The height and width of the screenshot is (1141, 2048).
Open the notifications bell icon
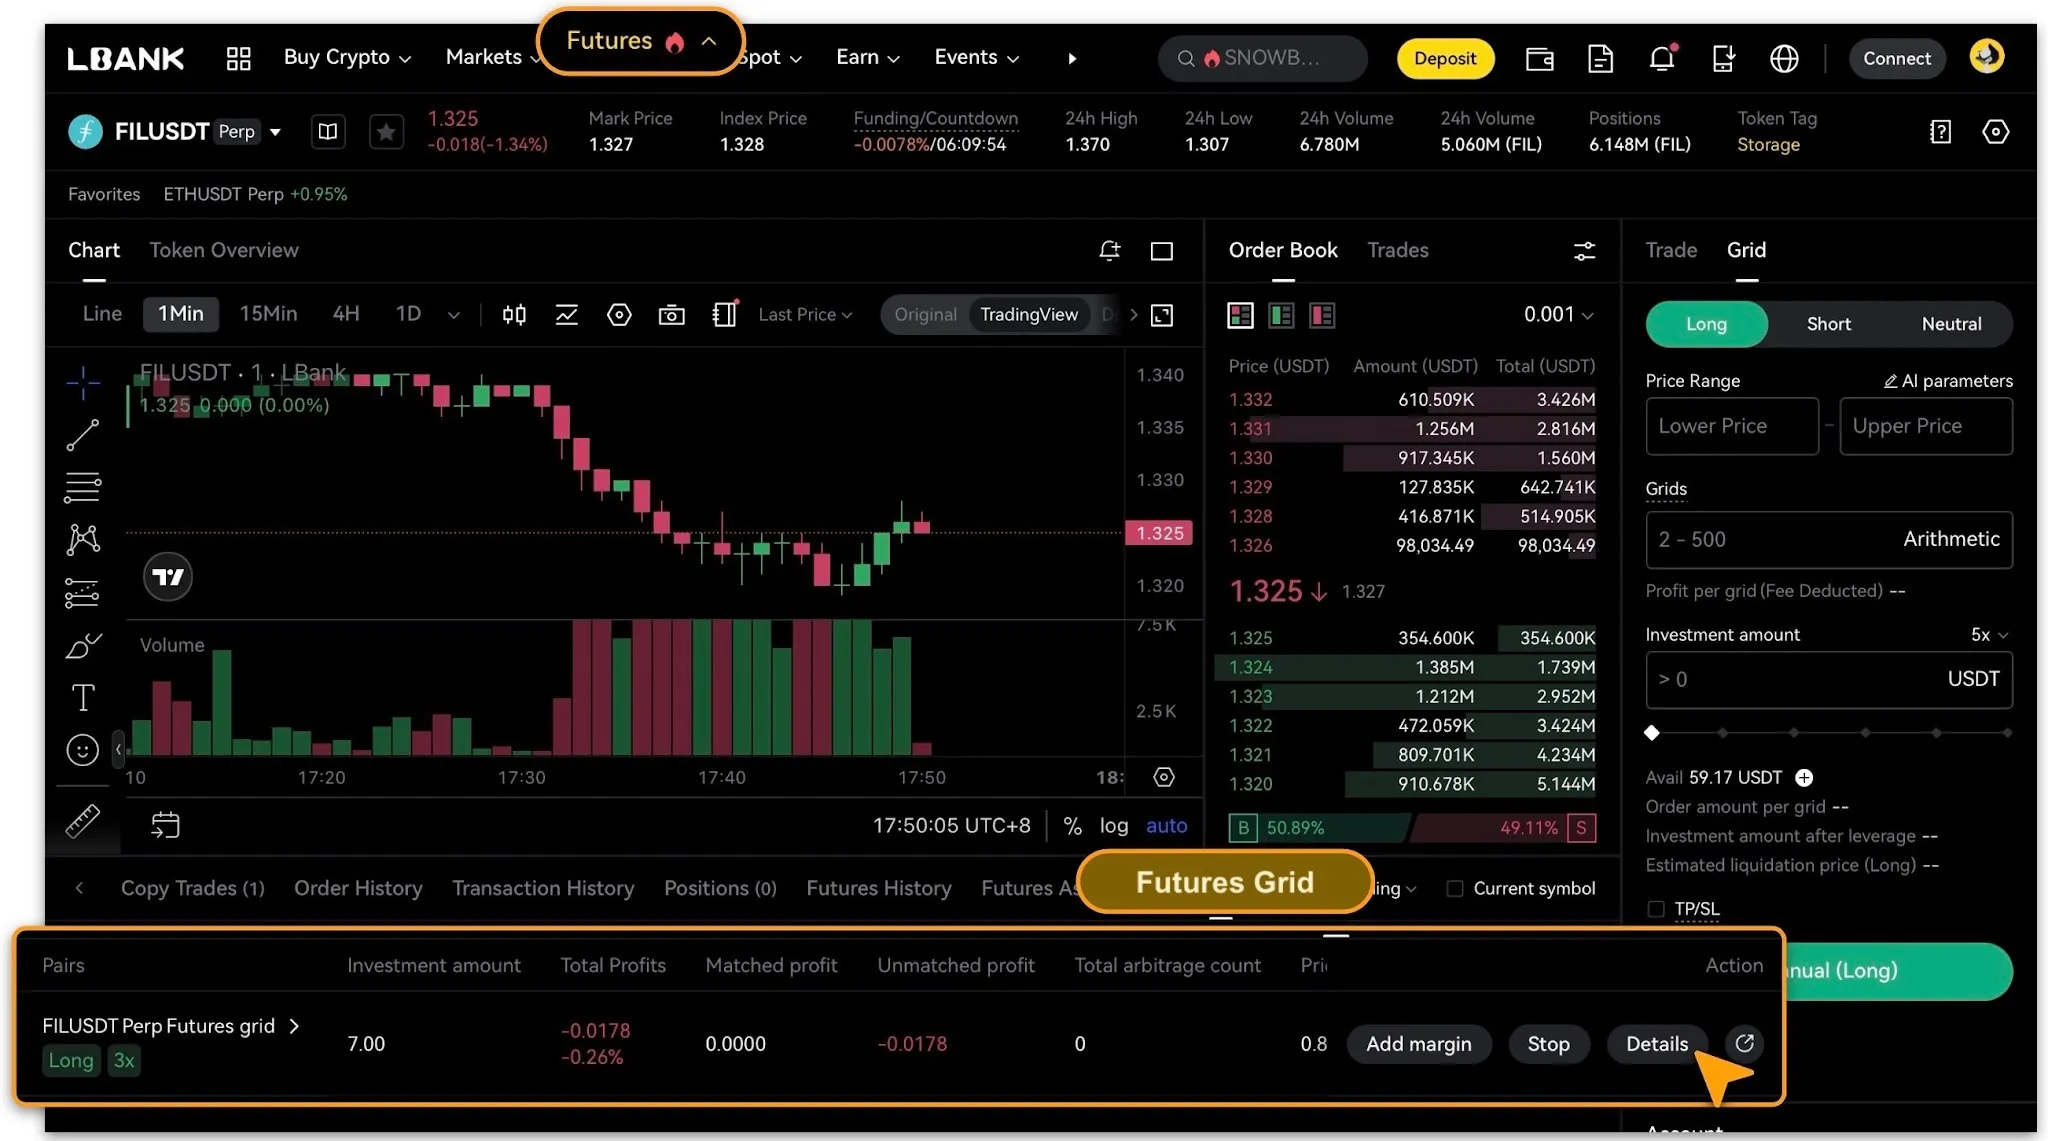point(1661,59)
